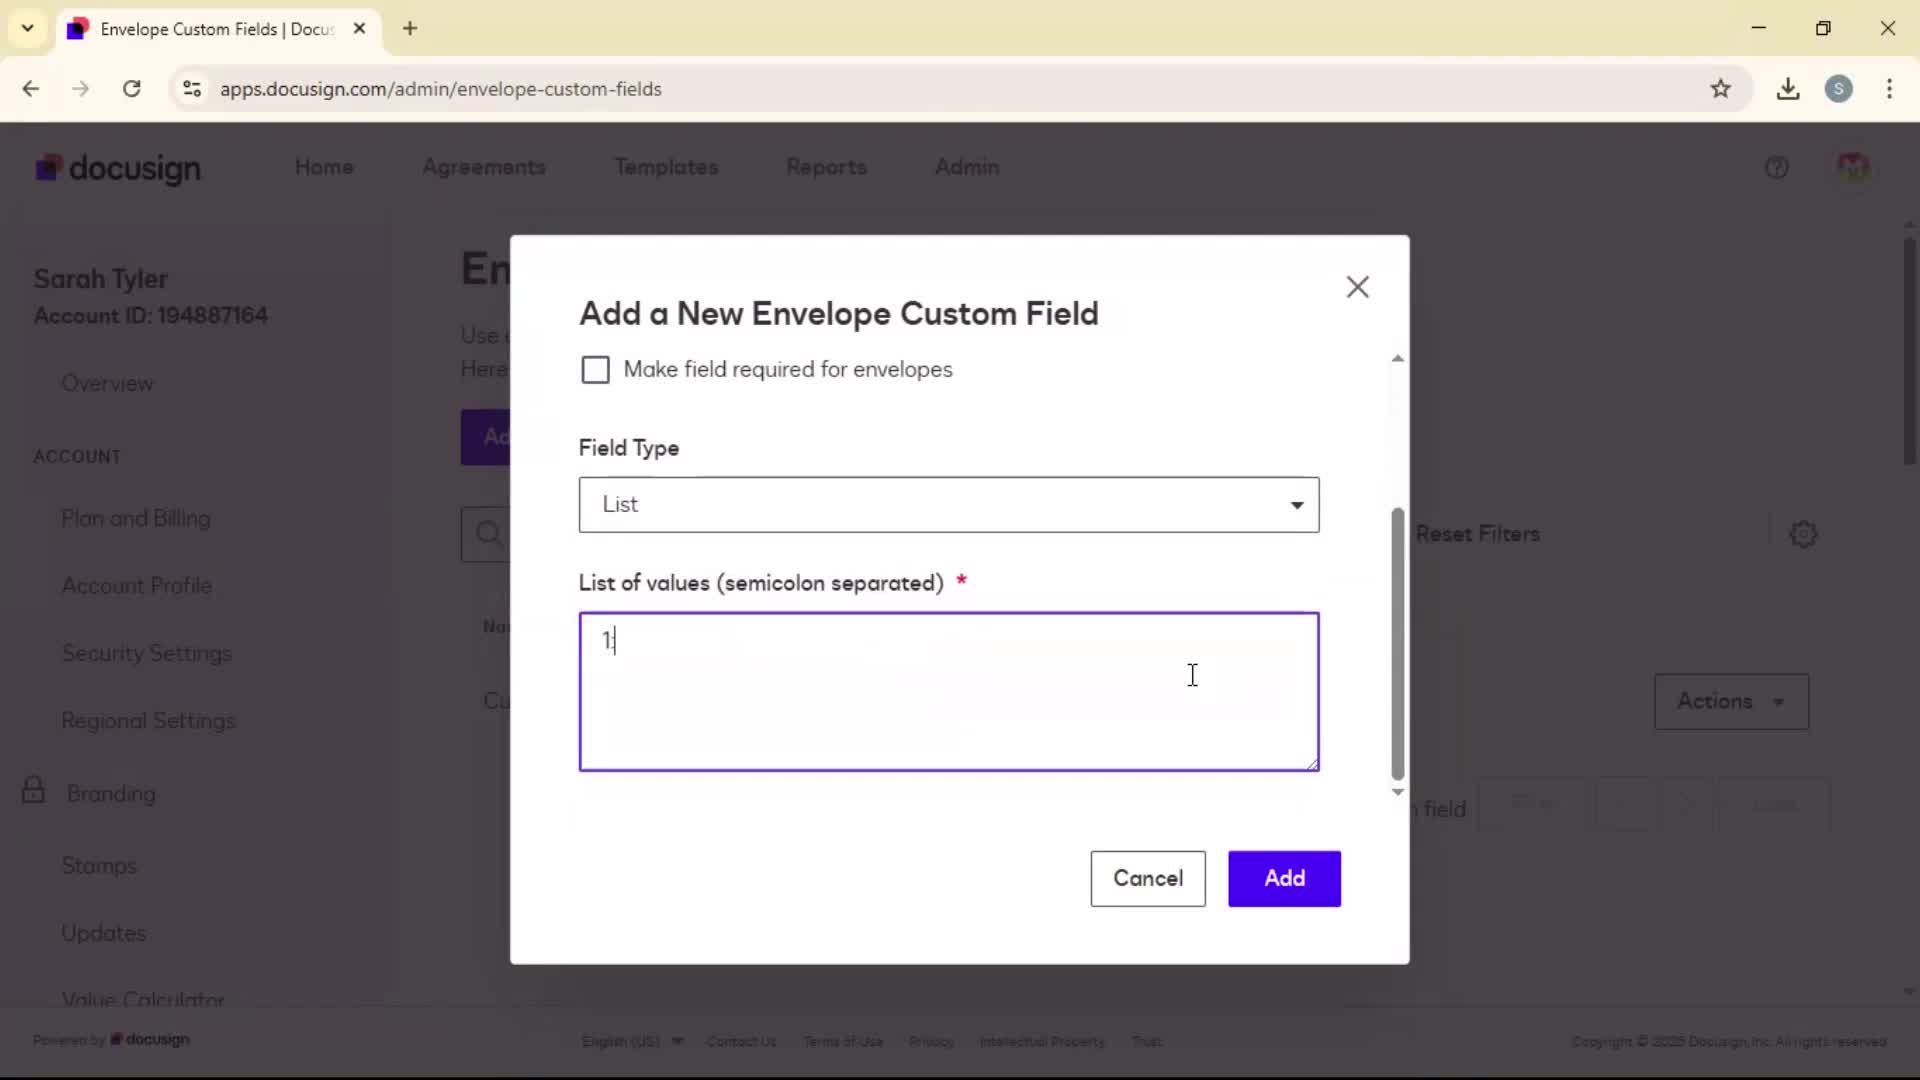
Task: Click the dialog scroll-down arrow
Action: pos(1397,792)
